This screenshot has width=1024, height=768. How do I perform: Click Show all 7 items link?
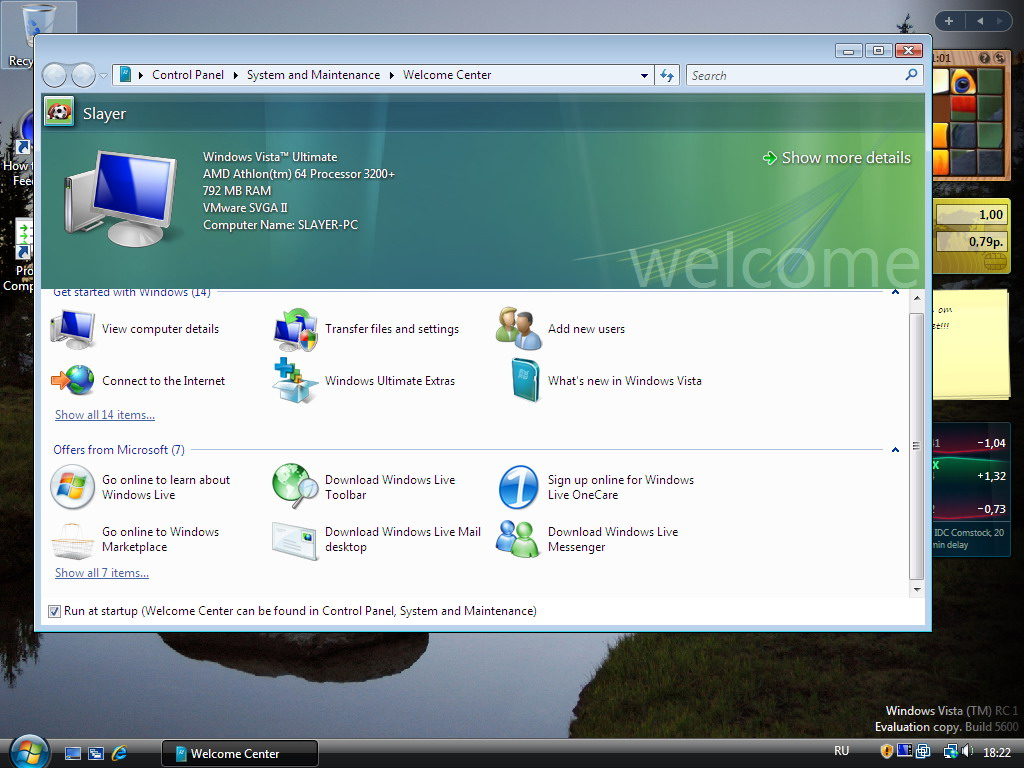pos(102,573)
